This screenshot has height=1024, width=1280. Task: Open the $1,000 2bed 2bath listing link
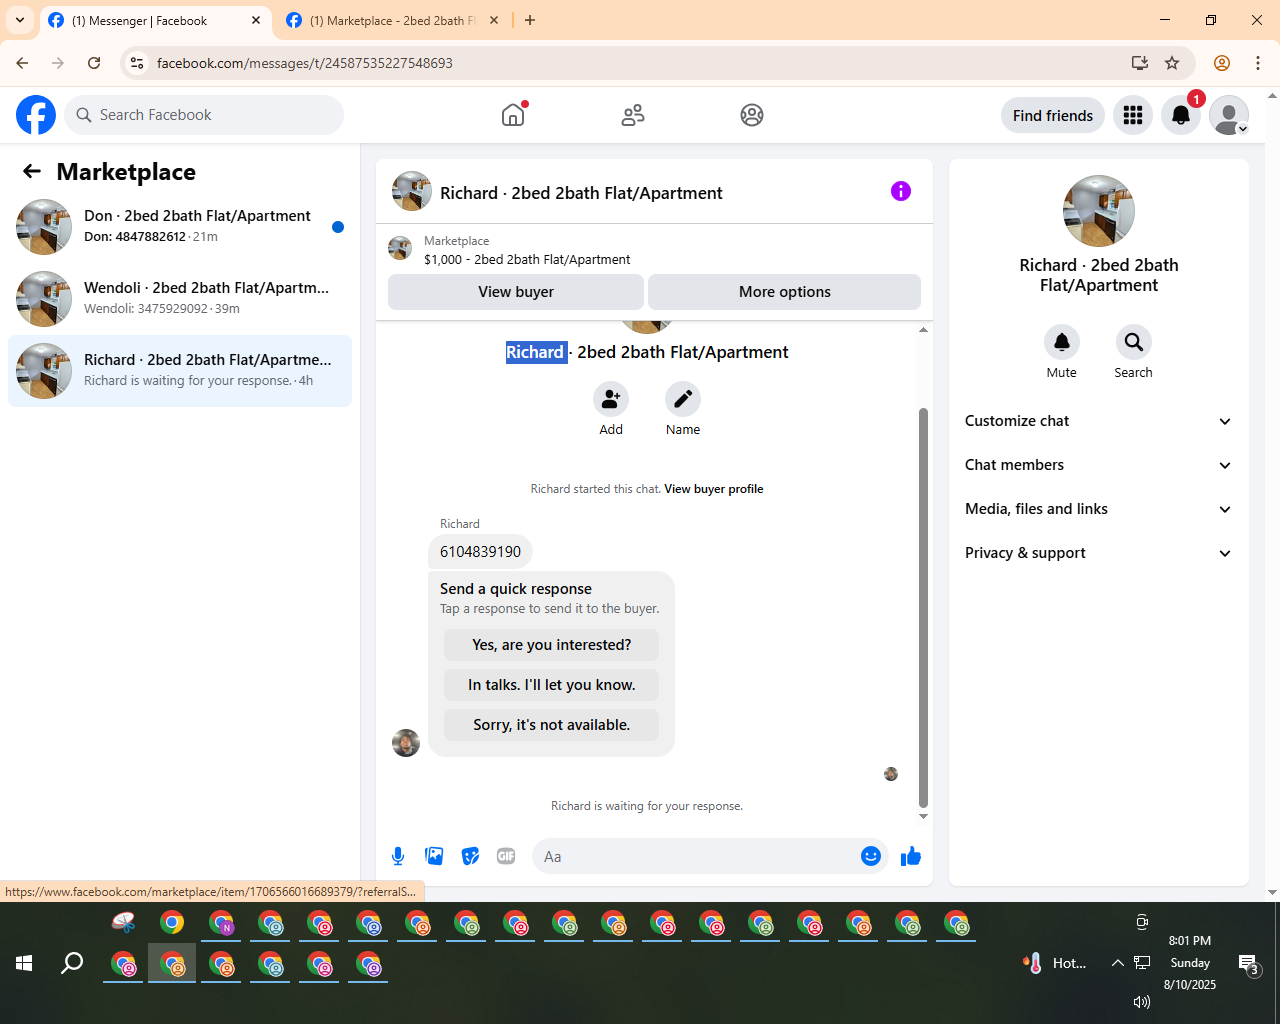pyautogui.click(x=527, y=259)
